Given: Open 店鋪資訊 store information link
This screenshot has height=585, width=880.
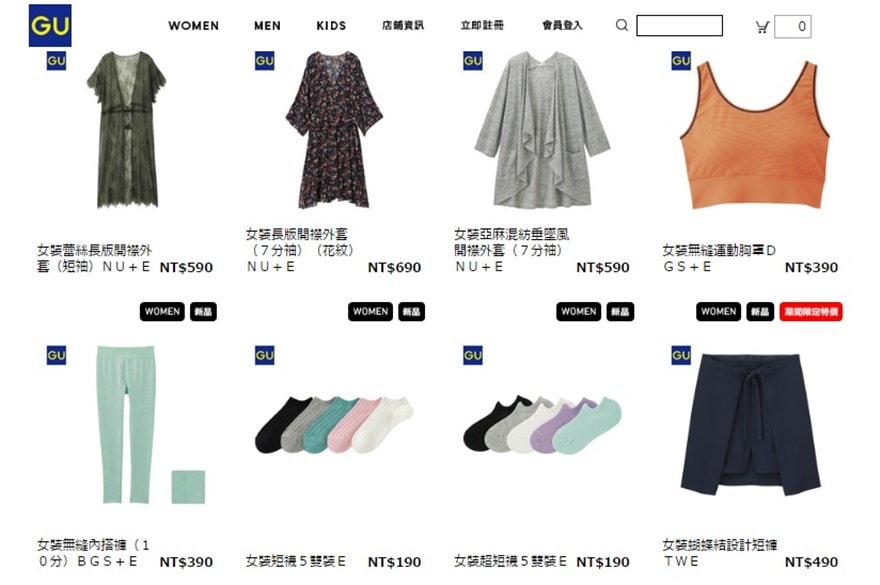Looking at the screenshot, I should pyautogui.click(x=403, y=25).
